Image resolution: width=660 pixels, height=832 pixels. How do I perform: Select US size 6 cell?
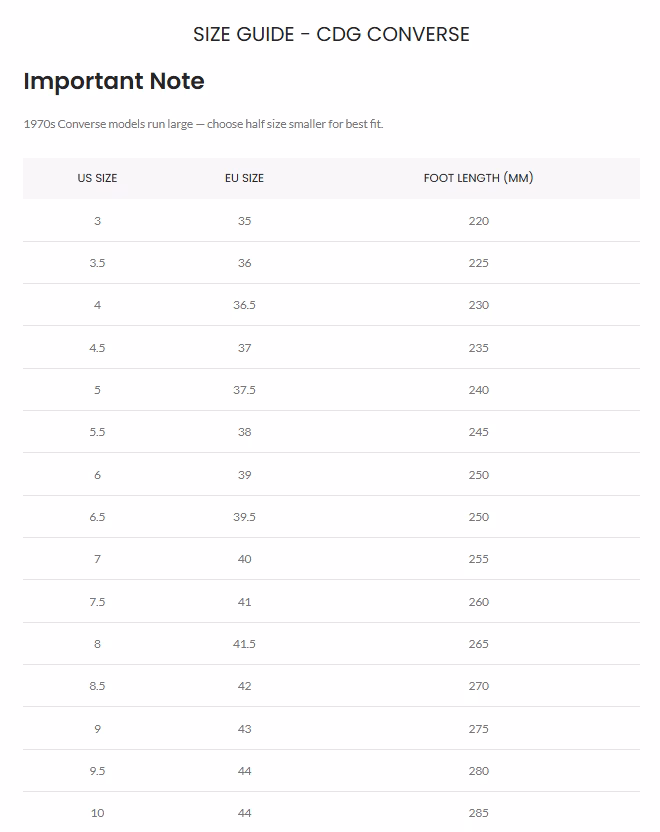click(97, 475)
